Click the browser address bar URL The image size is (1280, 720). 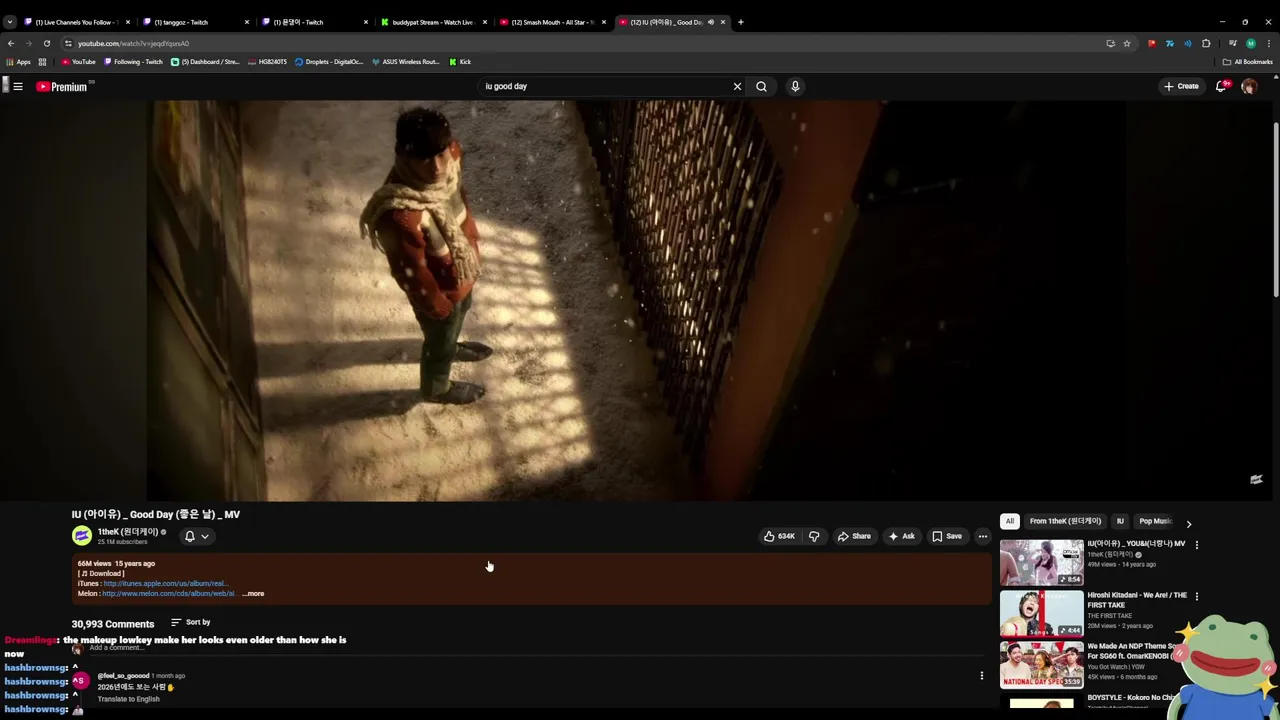coord(134,43)
